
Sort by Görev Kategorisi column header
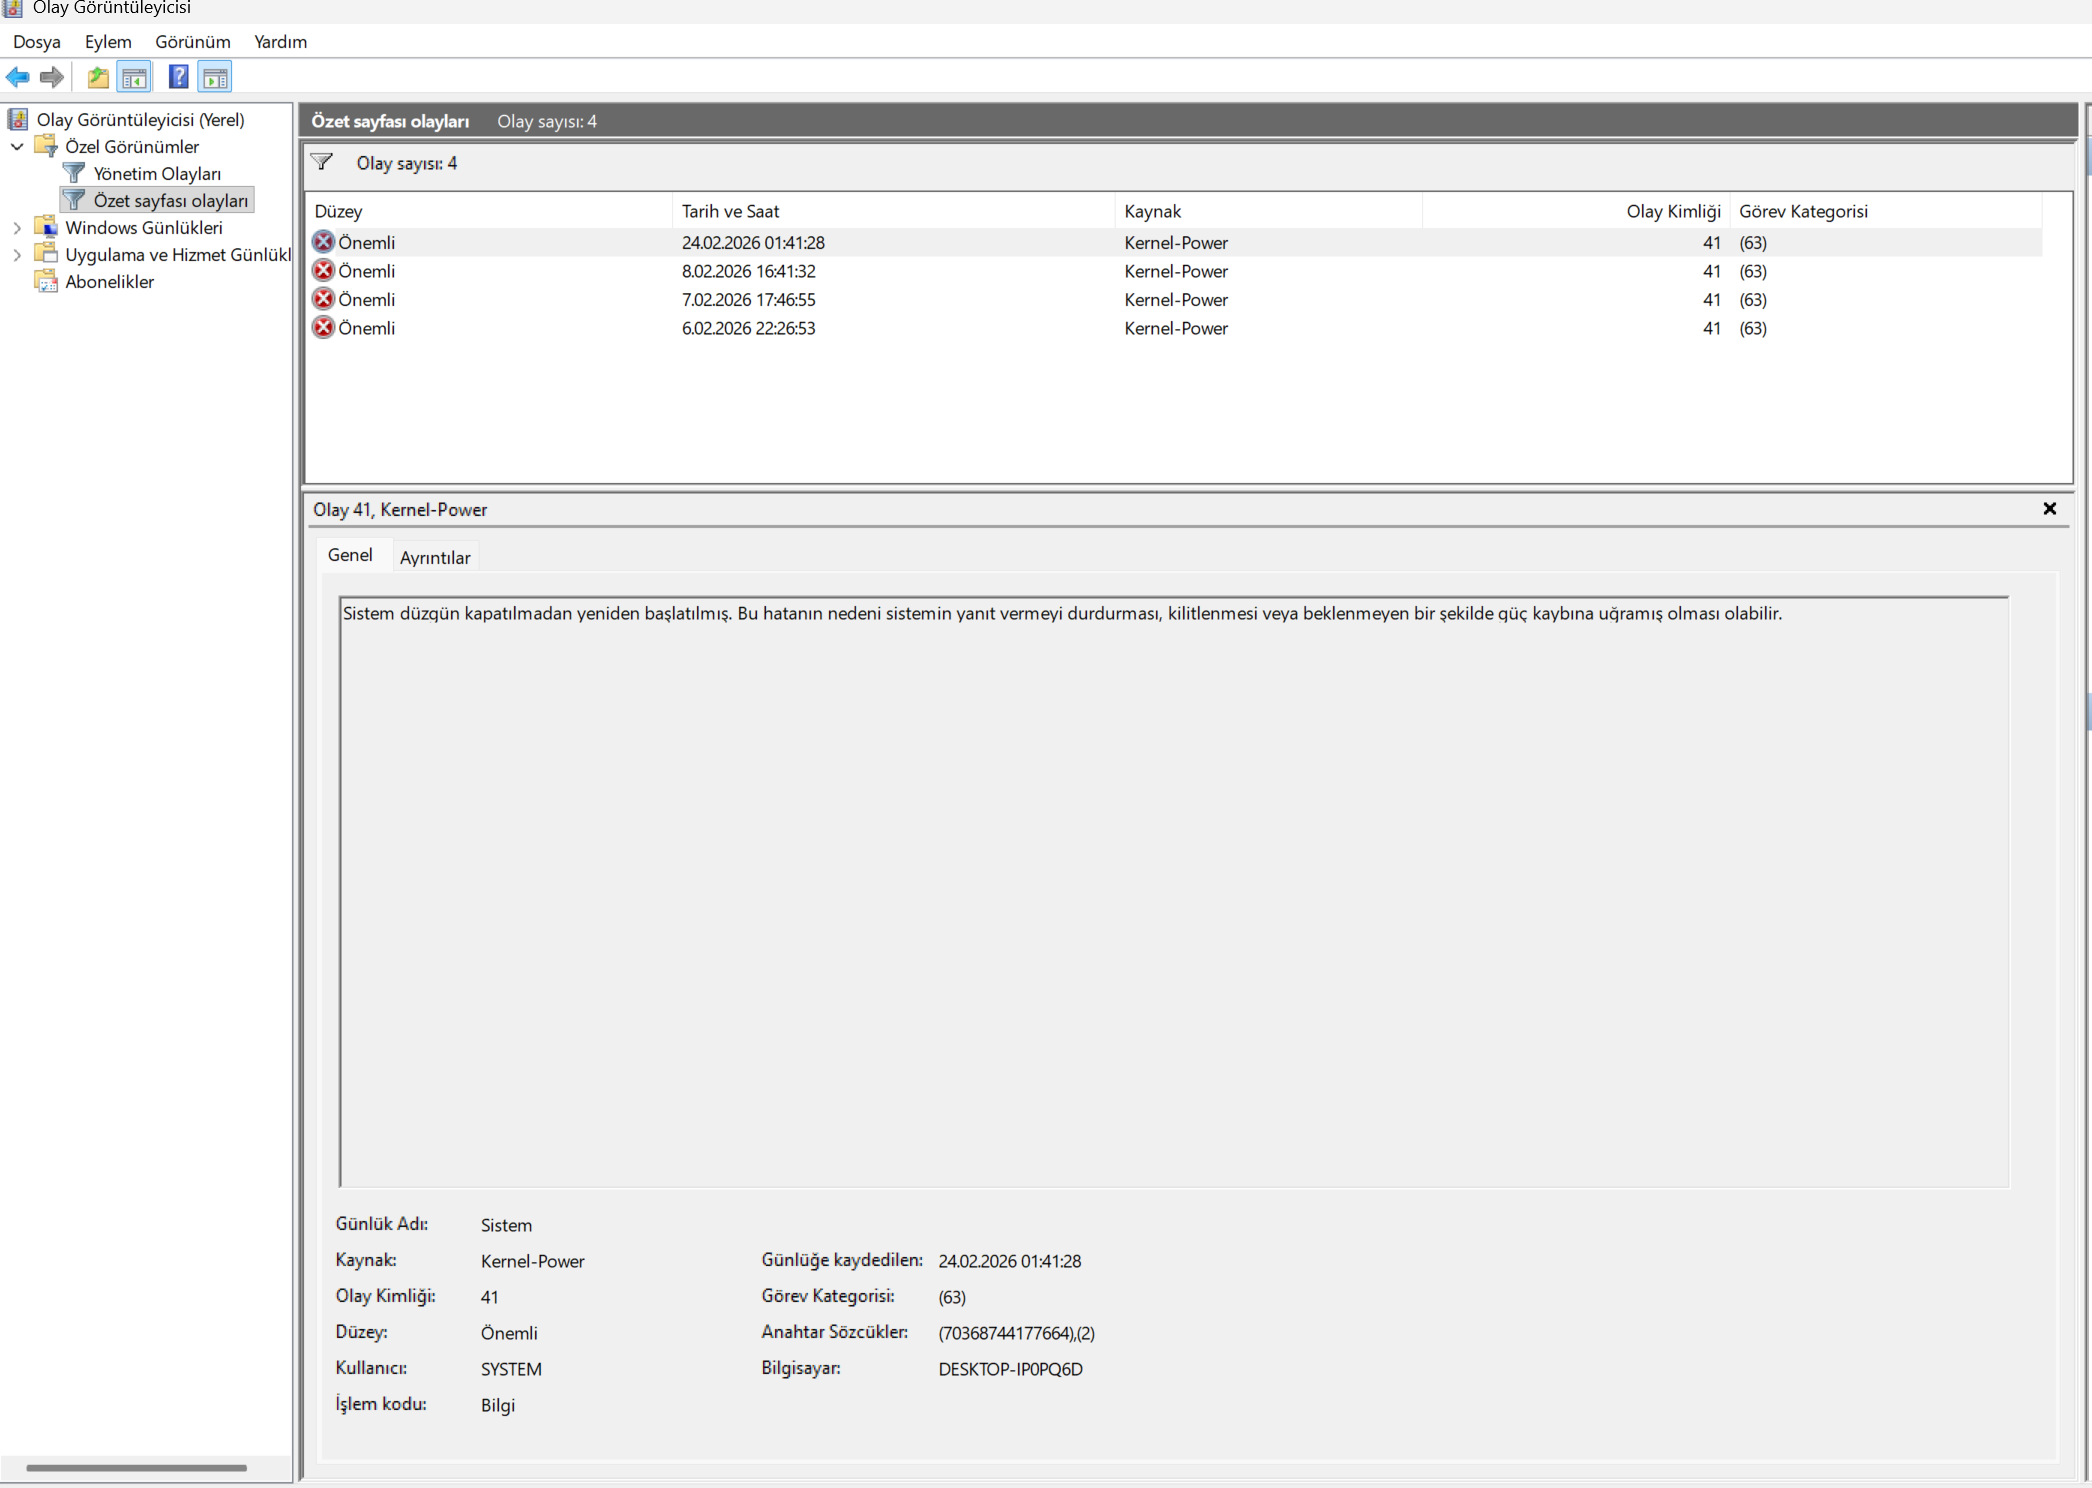(x=1886, y=211)
